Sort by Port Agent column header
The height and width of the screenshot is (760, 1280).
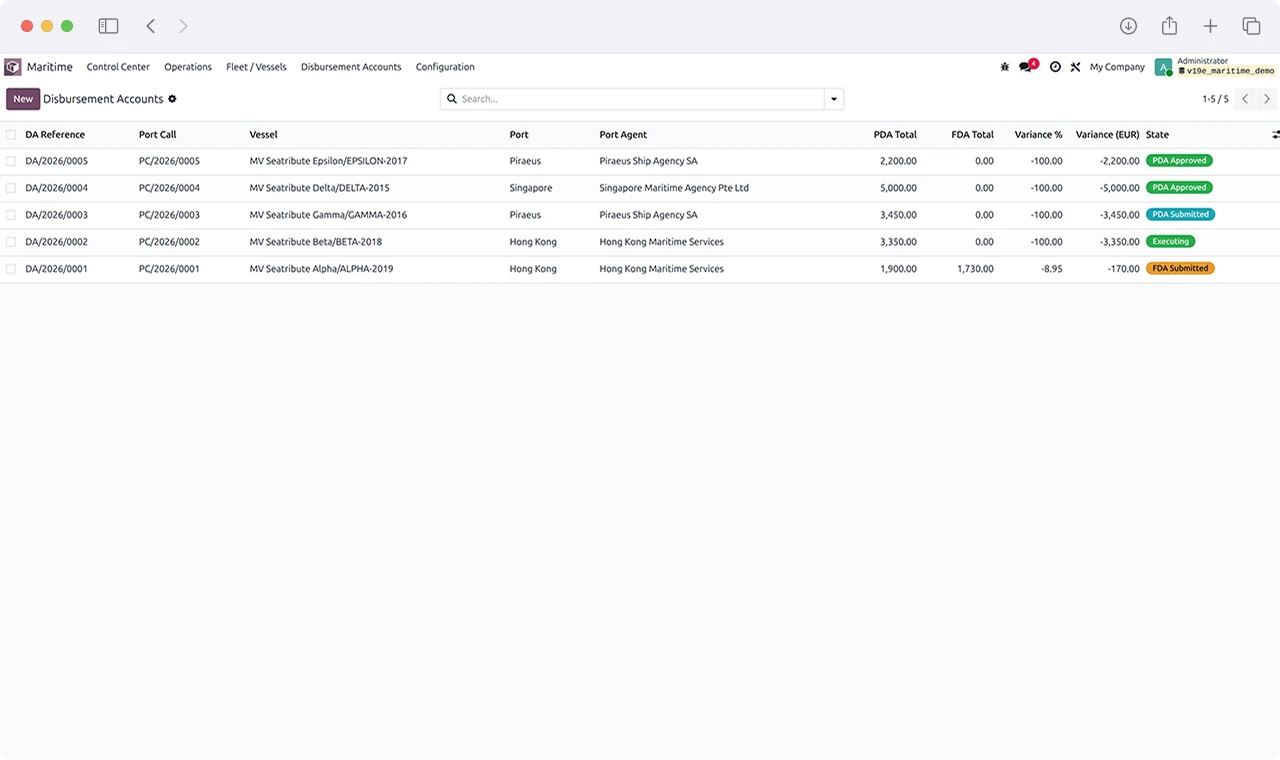pyautogui.click(x=623, y=135)
